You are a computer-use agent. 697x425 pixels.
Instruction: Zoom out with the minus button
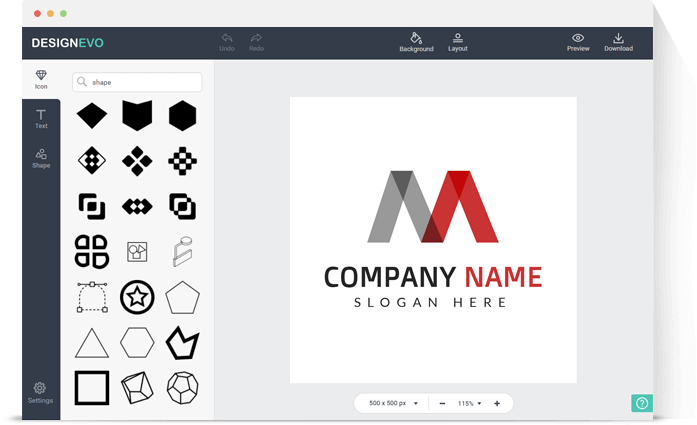tap(442, 403)
